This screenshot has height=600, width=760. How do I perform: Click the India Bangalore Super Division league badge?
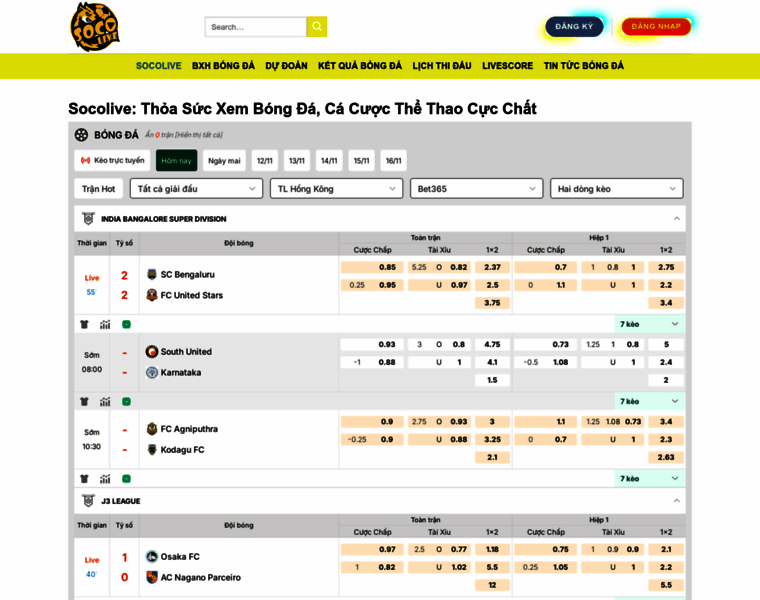[88, 219]
